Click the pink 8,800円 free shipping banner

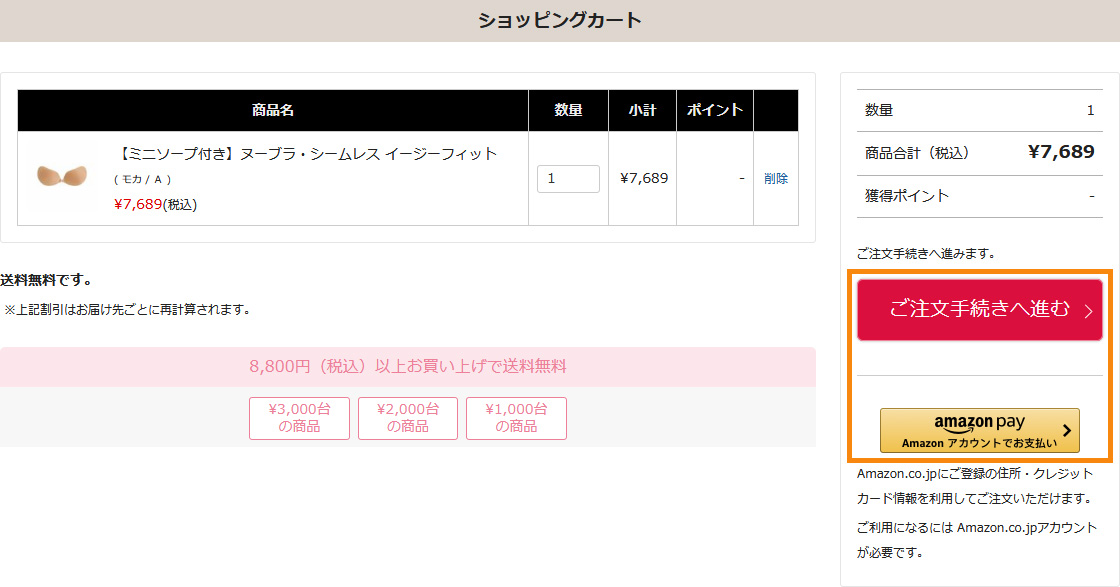pyautogui.click(x=408, y=367)
